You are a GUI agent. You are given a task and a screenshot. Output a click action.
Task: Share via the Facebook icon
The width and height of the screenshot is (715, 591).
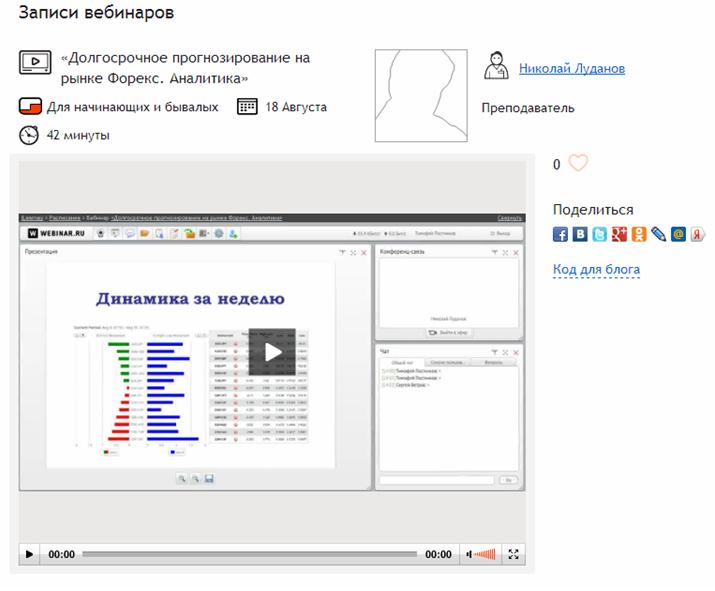[x=561, y=234]
